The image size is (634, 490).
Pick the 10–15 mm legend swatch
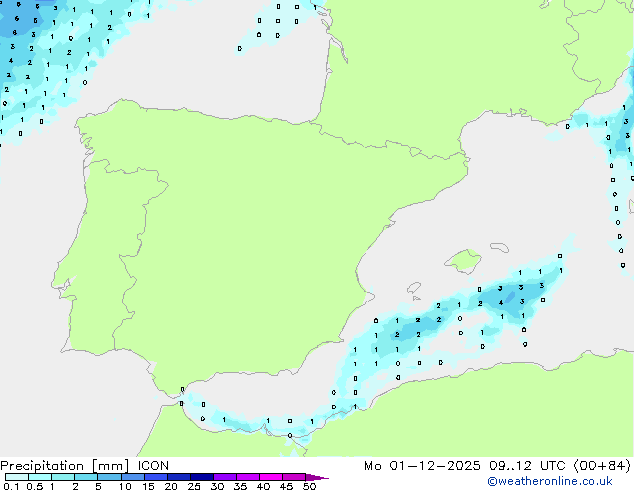point(132,477)
